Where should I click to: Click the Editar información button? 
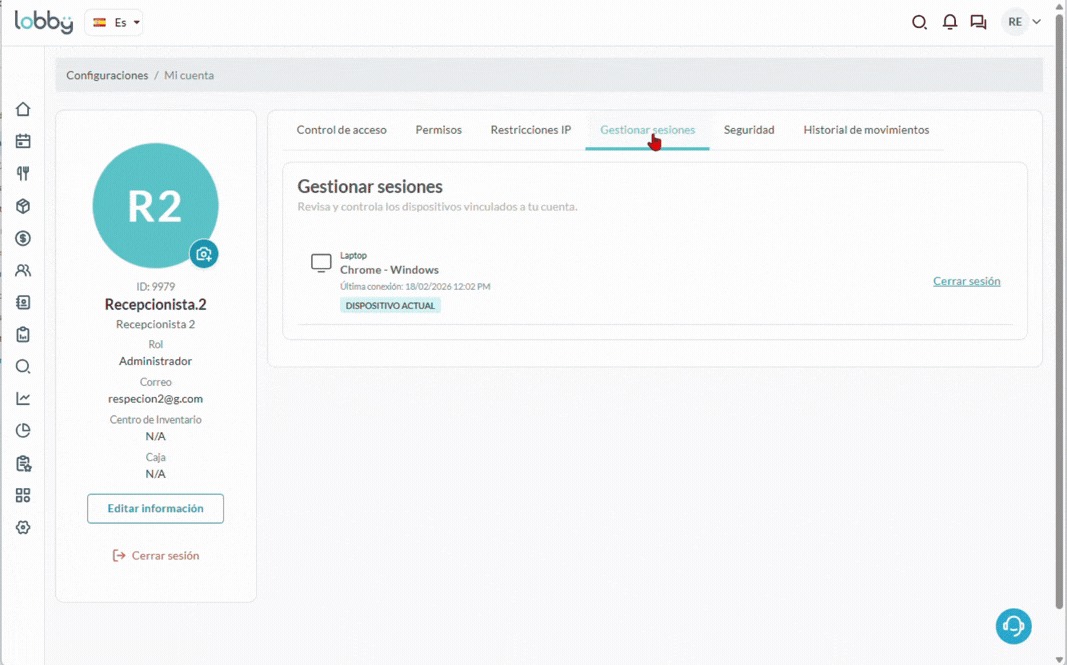click(x=155, y=508)
